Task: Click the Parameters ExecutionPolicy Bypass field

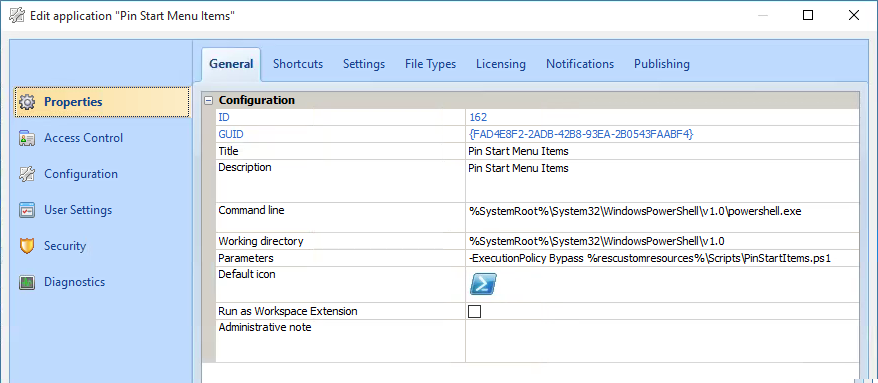Action: (662, 258)
